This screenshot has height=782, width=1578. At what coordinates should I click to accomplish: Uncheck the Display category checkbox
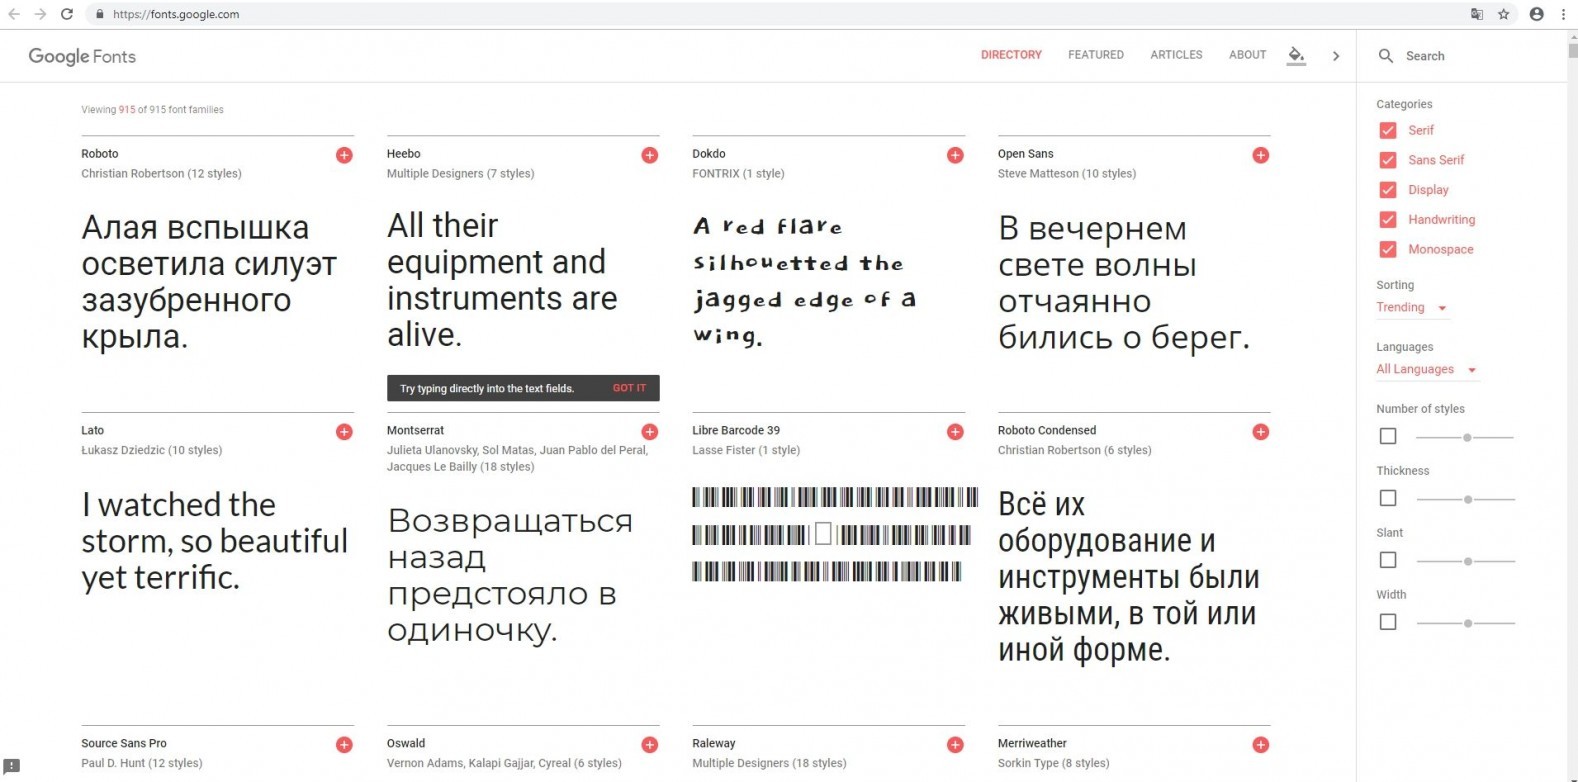click(x=1388, y=190)
